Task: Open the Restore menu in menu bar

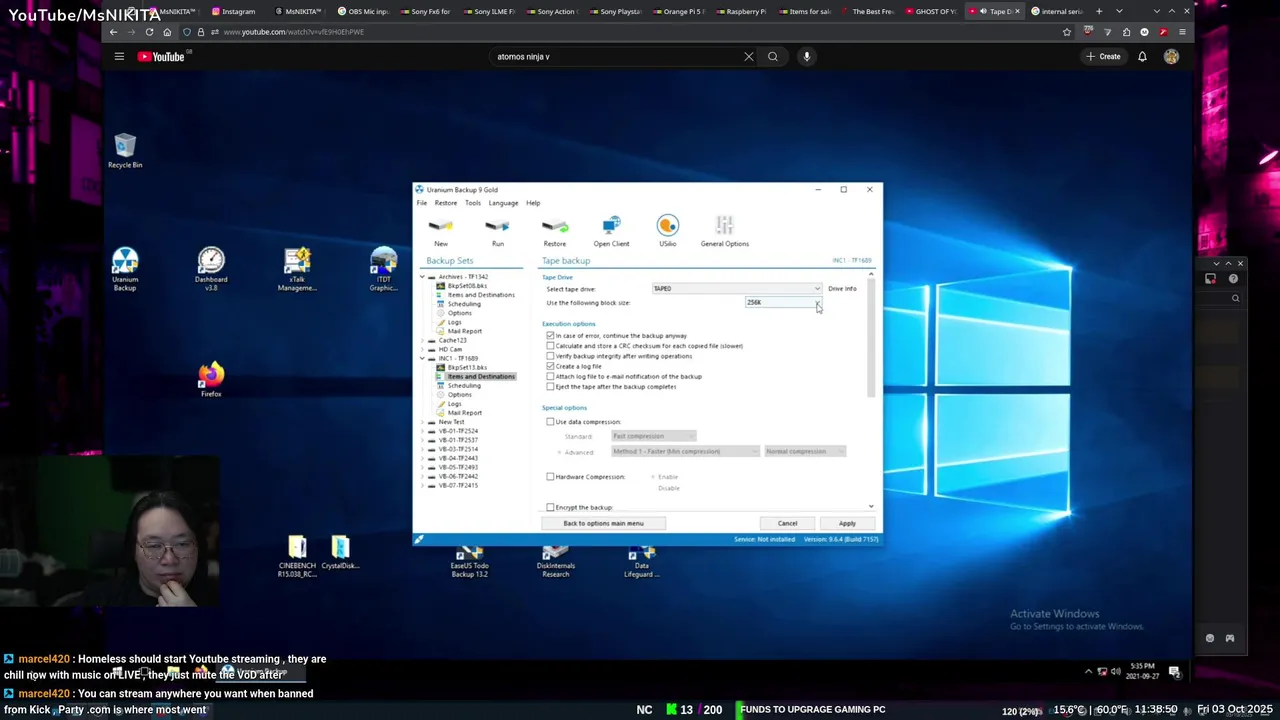Action: point(446,203)
